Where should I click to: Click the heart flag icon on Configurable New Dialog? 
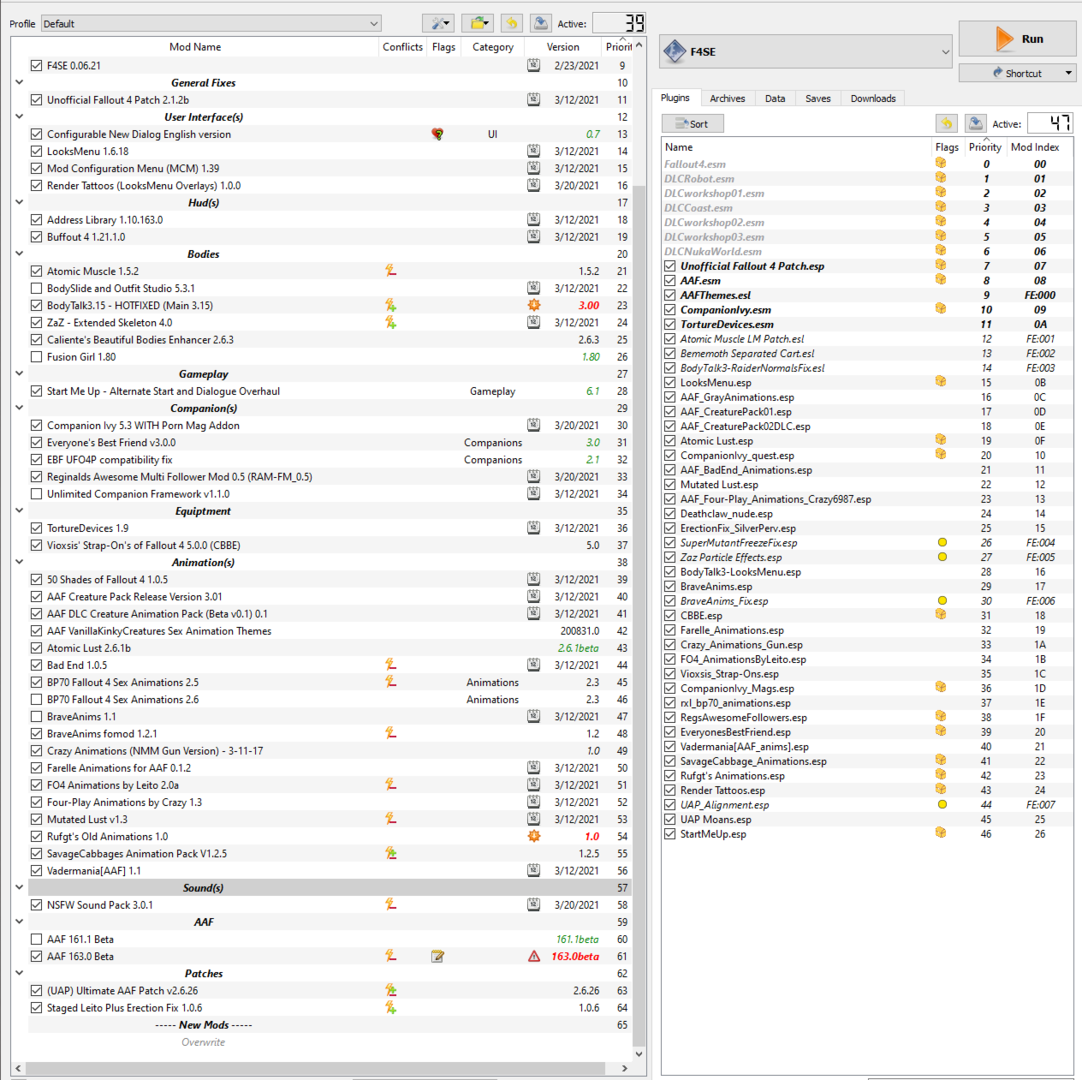437,134
